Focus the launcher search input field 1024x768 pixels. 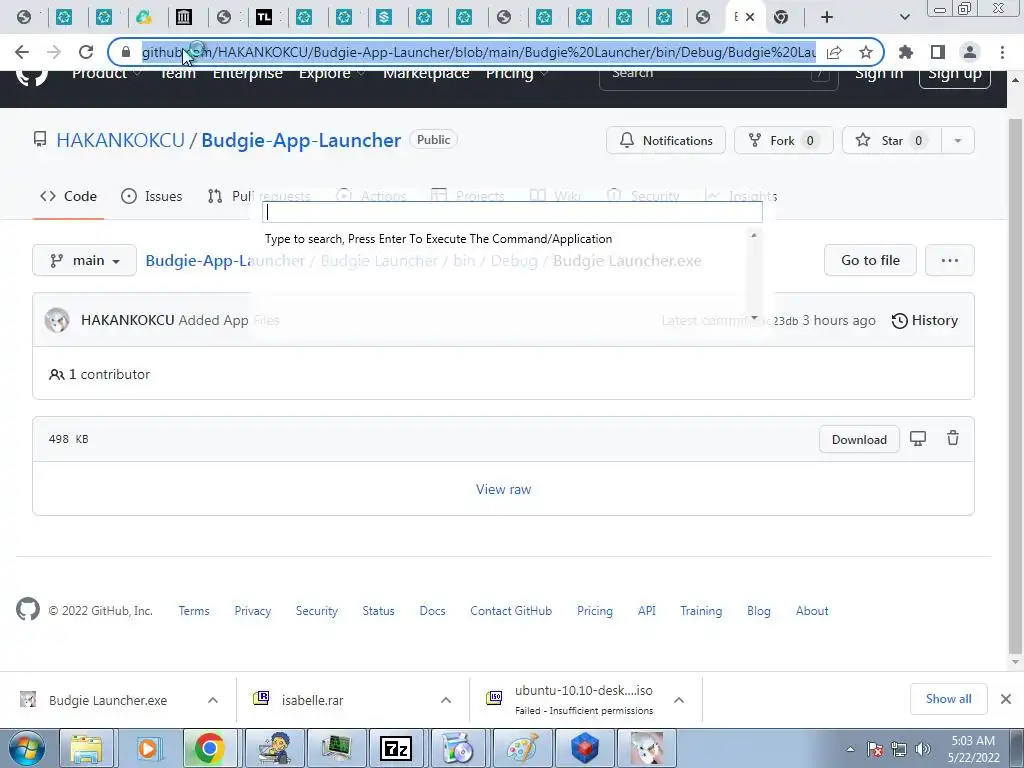tap(512, 212)
